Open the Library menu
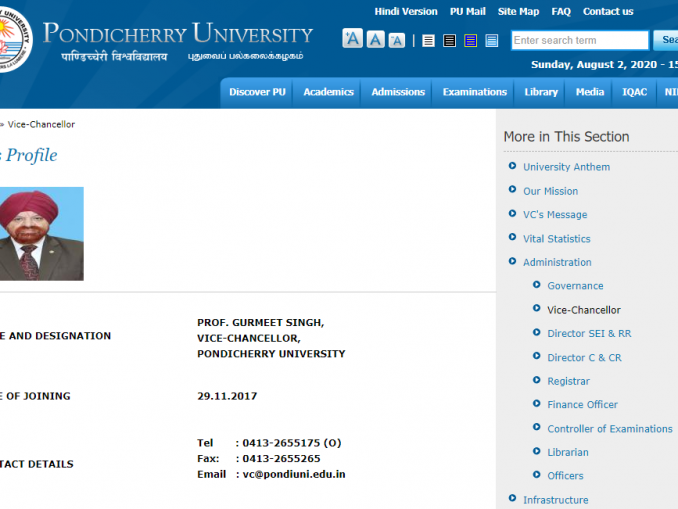 [x=541, y=92]
